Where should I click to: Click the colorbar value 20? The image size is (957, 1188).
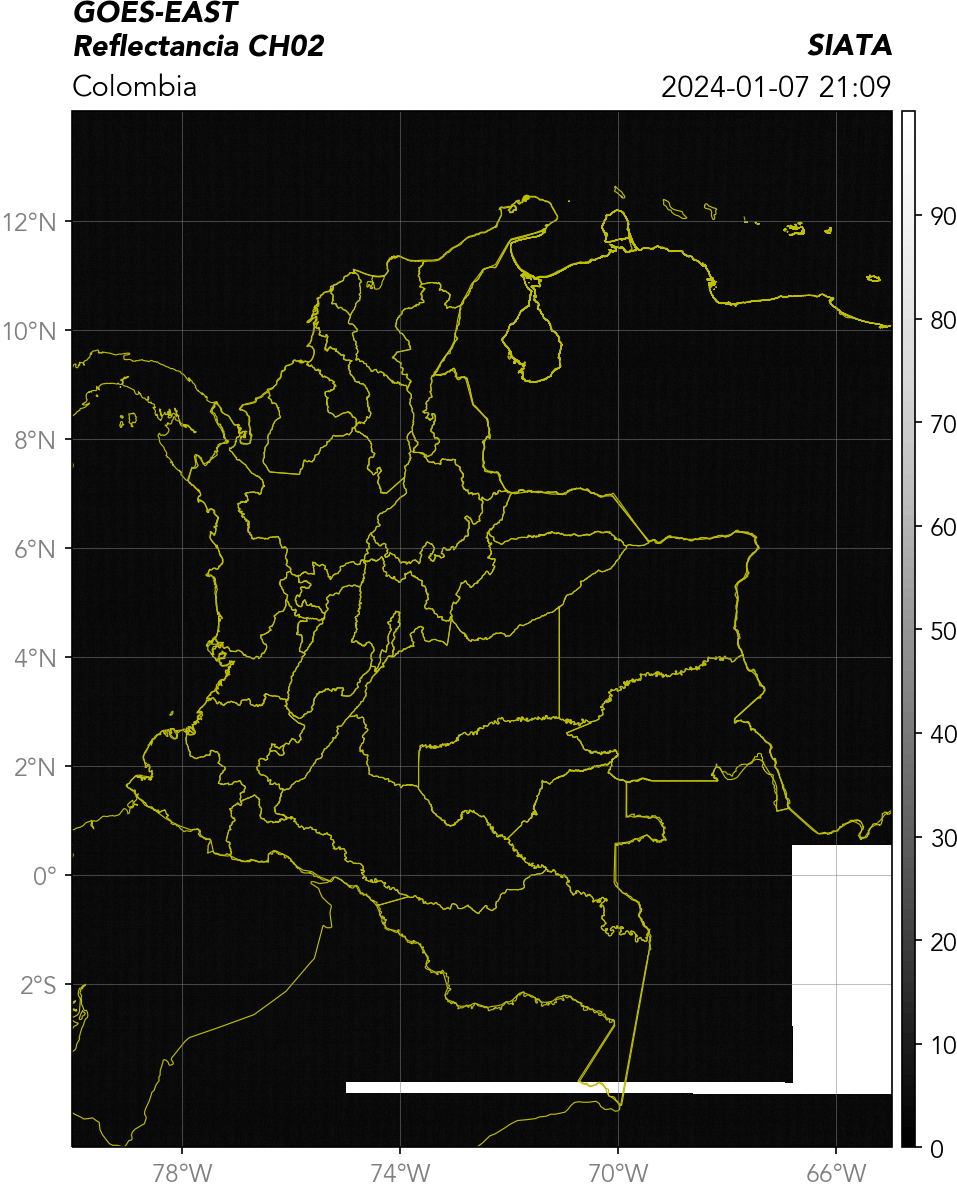[x=943, y=942]
